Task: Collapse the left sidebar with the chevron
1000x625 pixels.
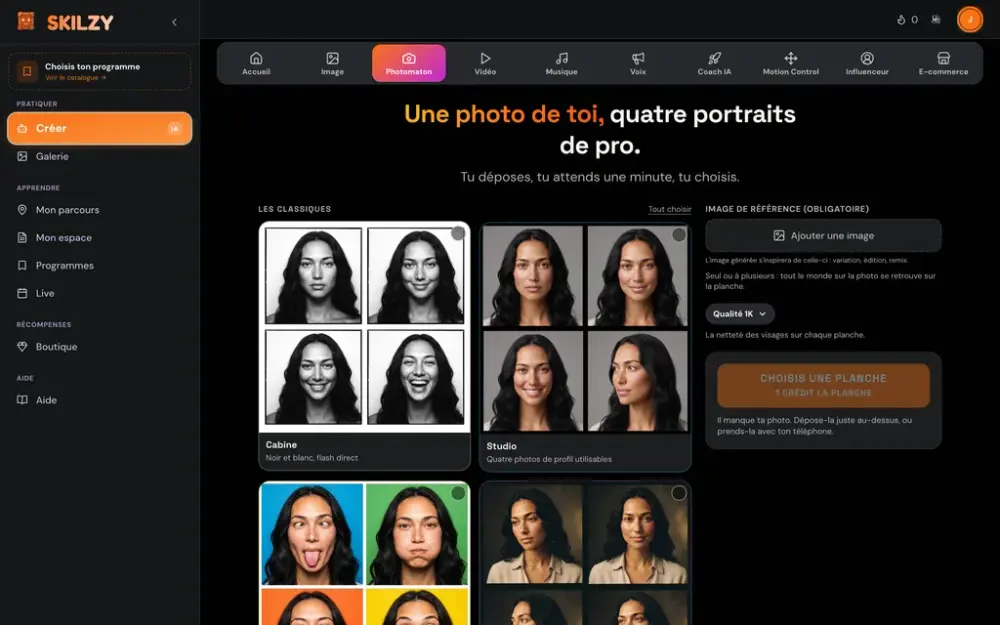Action: [174, 22]
